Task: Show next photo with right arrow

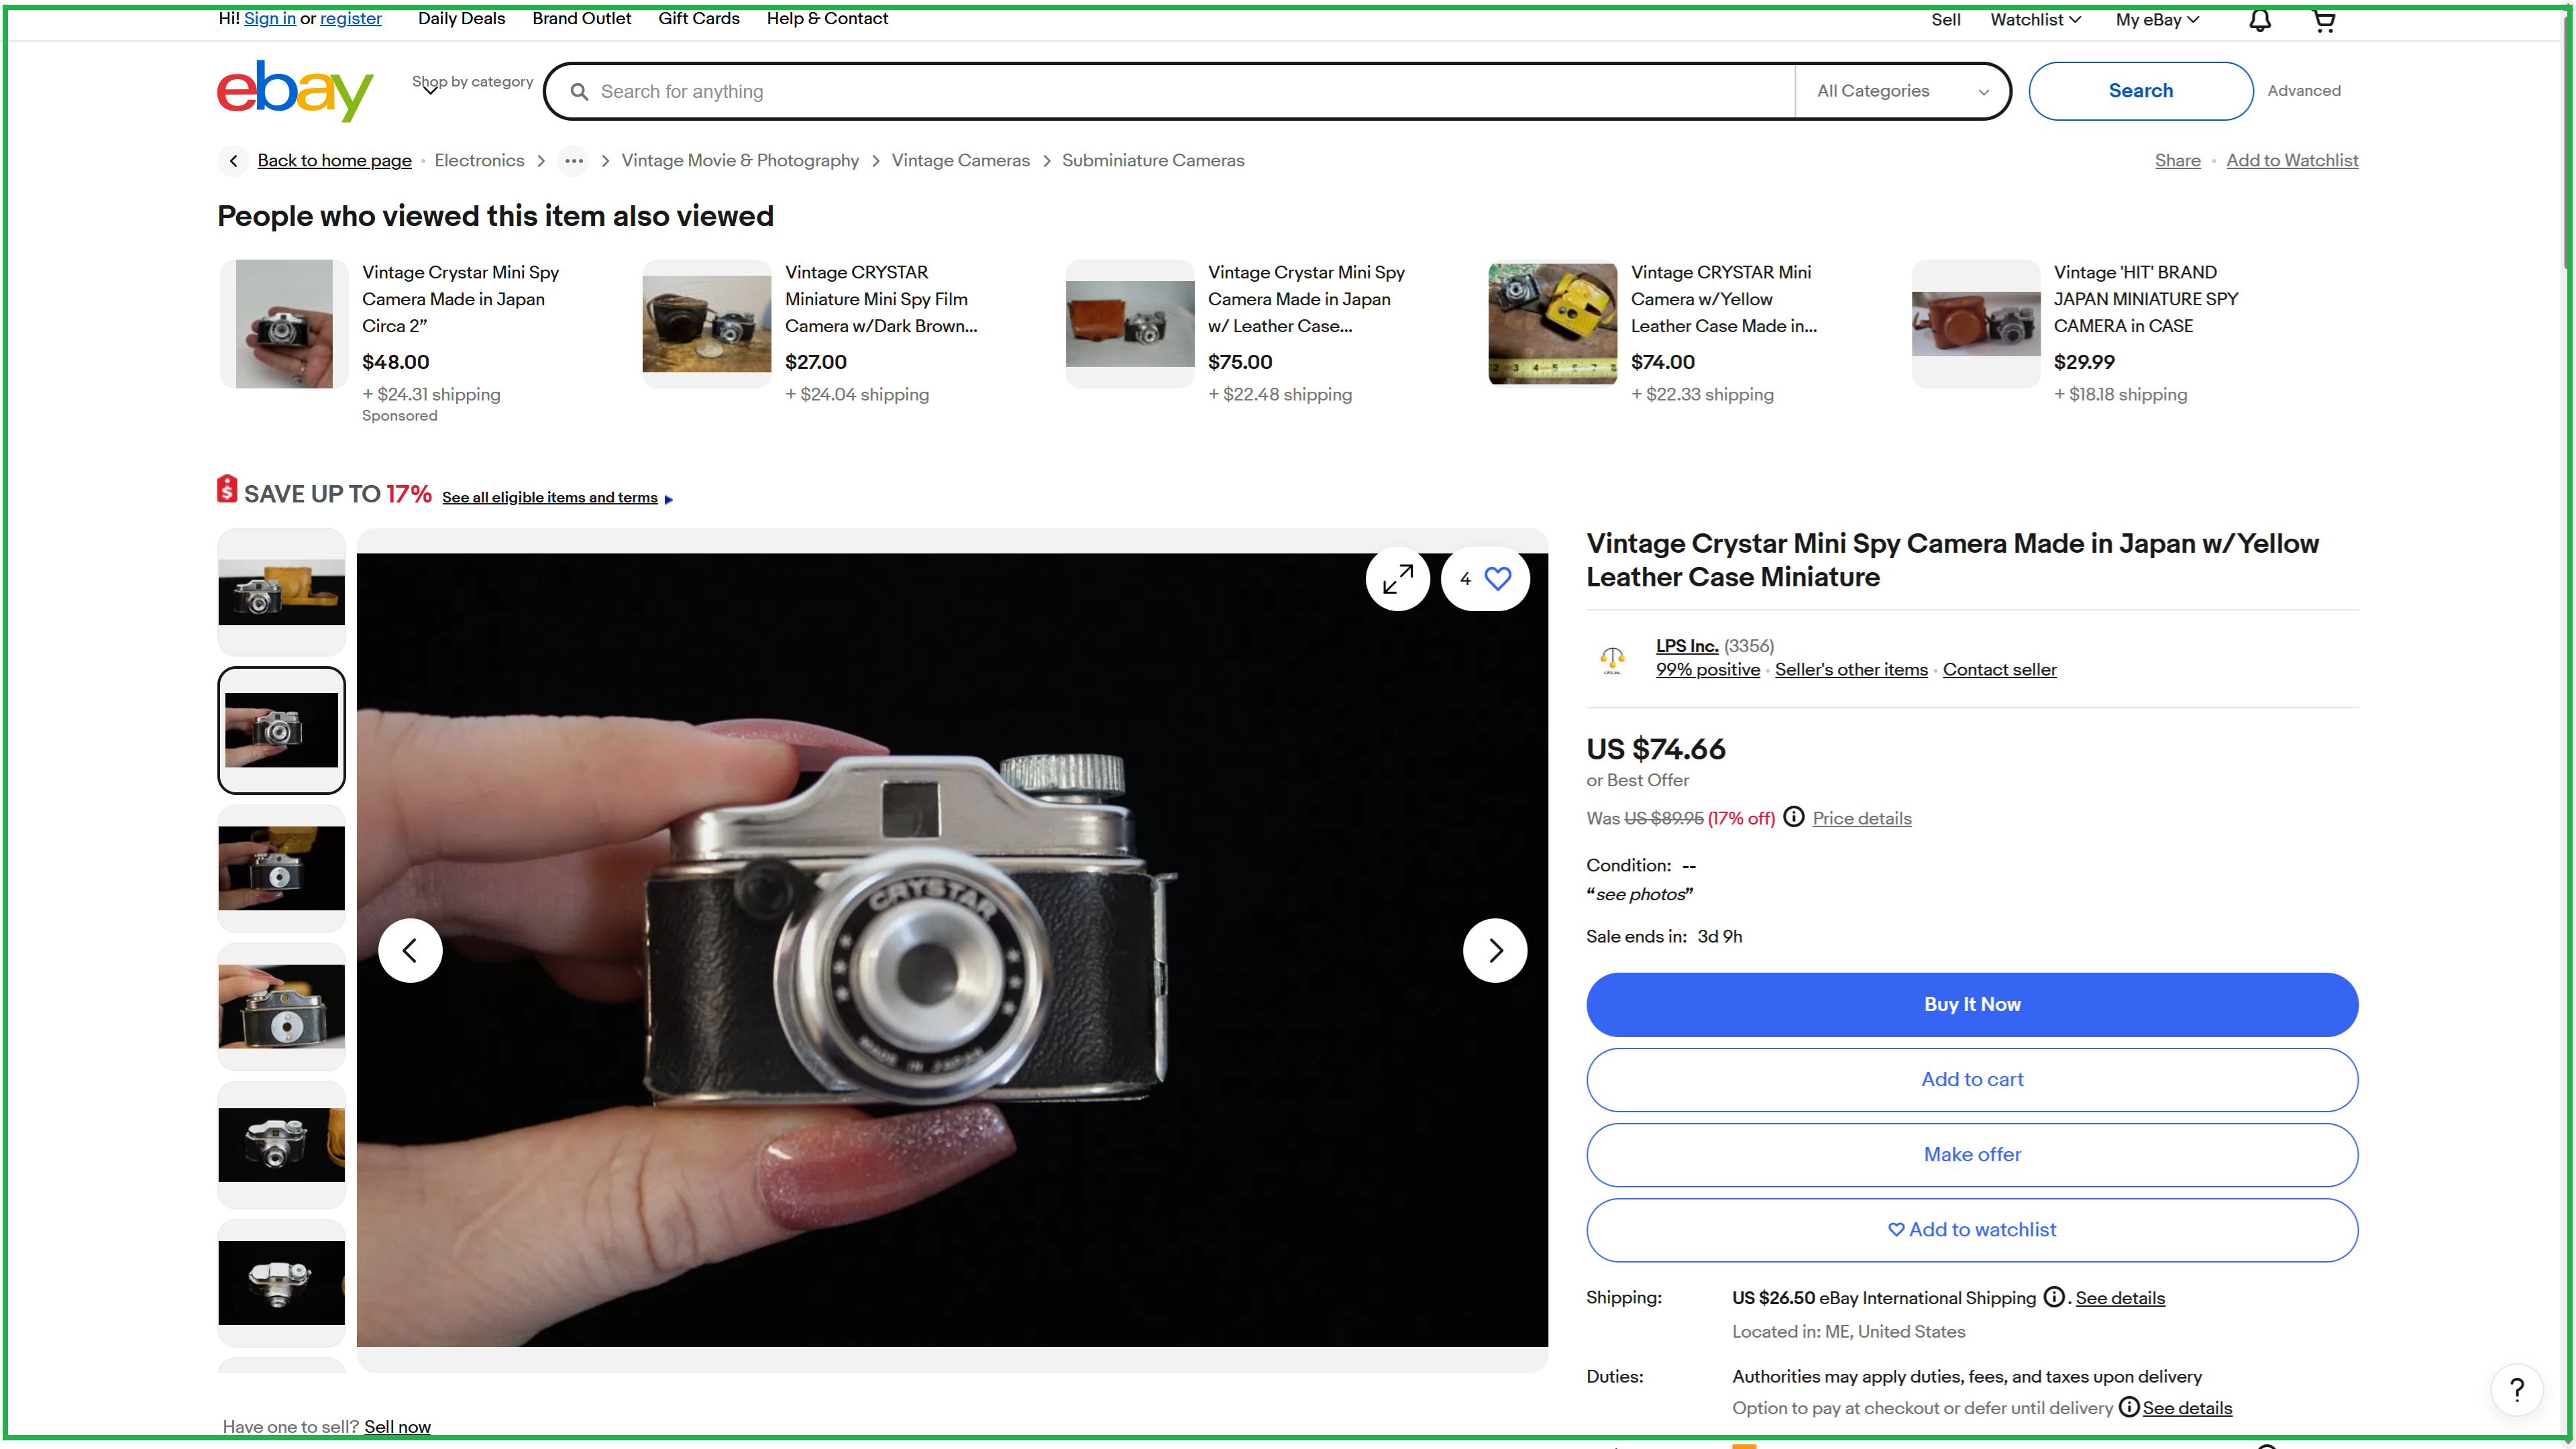Action: (1494, 950)
